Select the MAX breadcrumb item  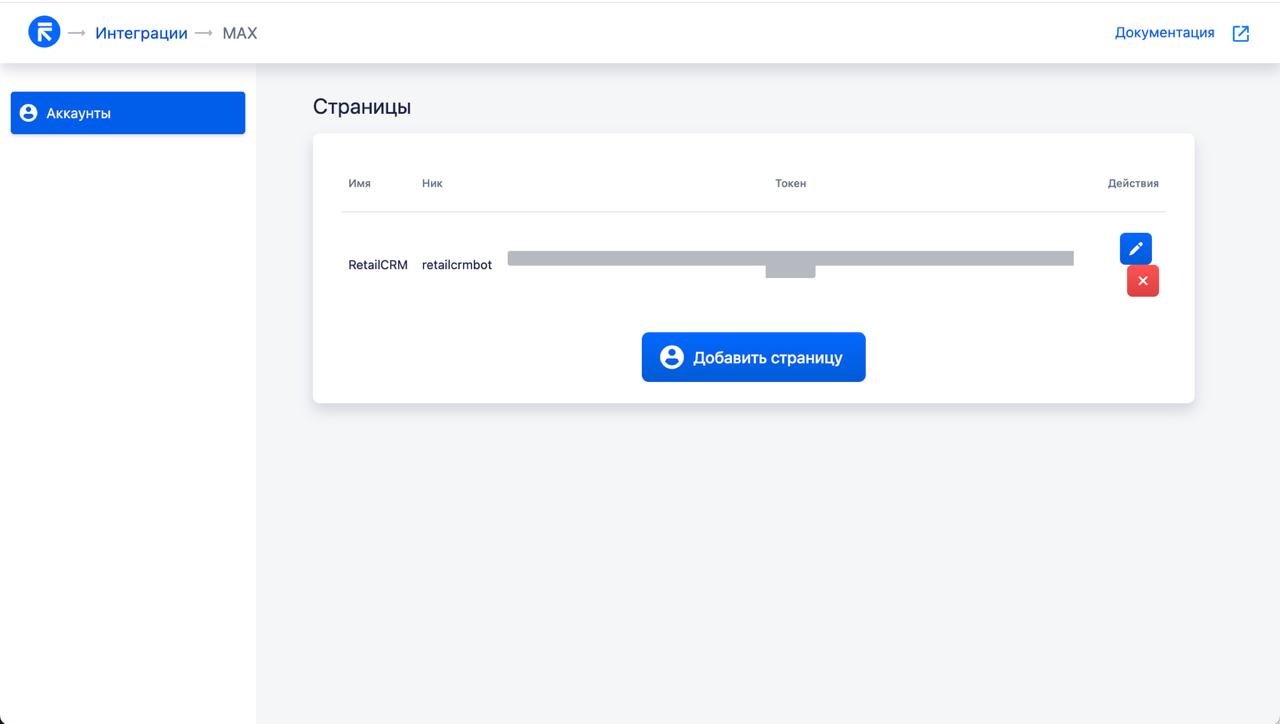coord(239,33)
